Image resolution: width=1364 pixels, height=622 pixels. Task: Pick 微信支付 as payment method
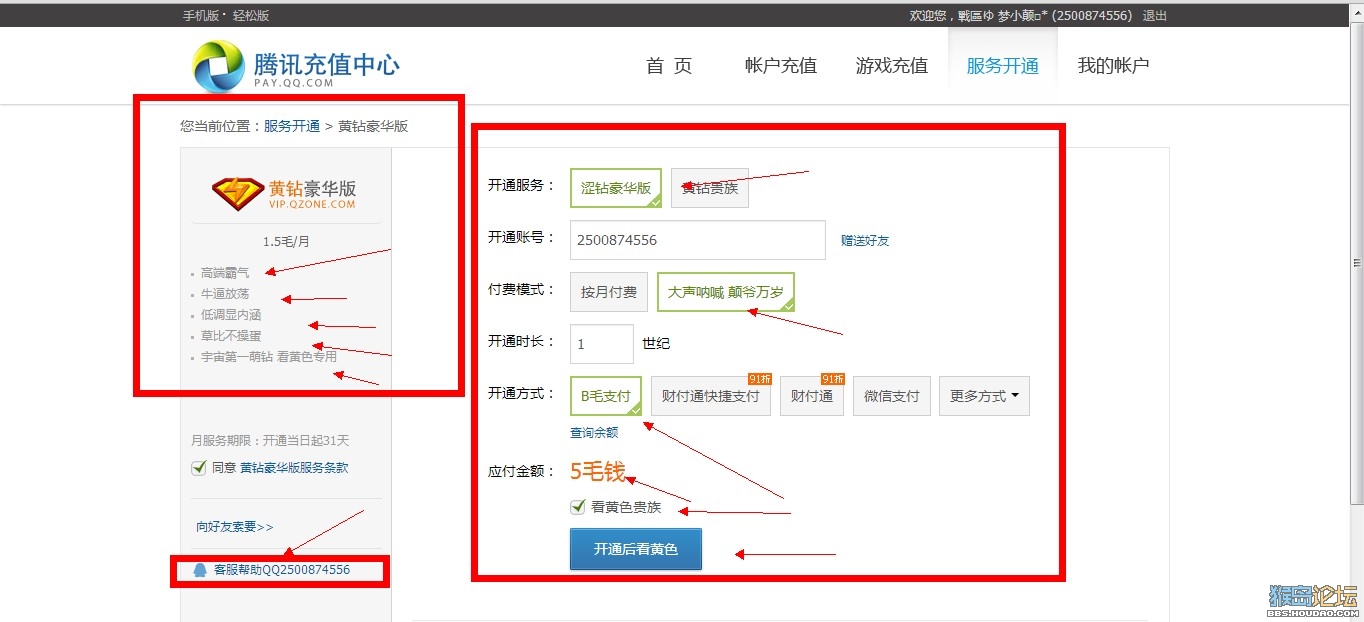tap(892, 396)
